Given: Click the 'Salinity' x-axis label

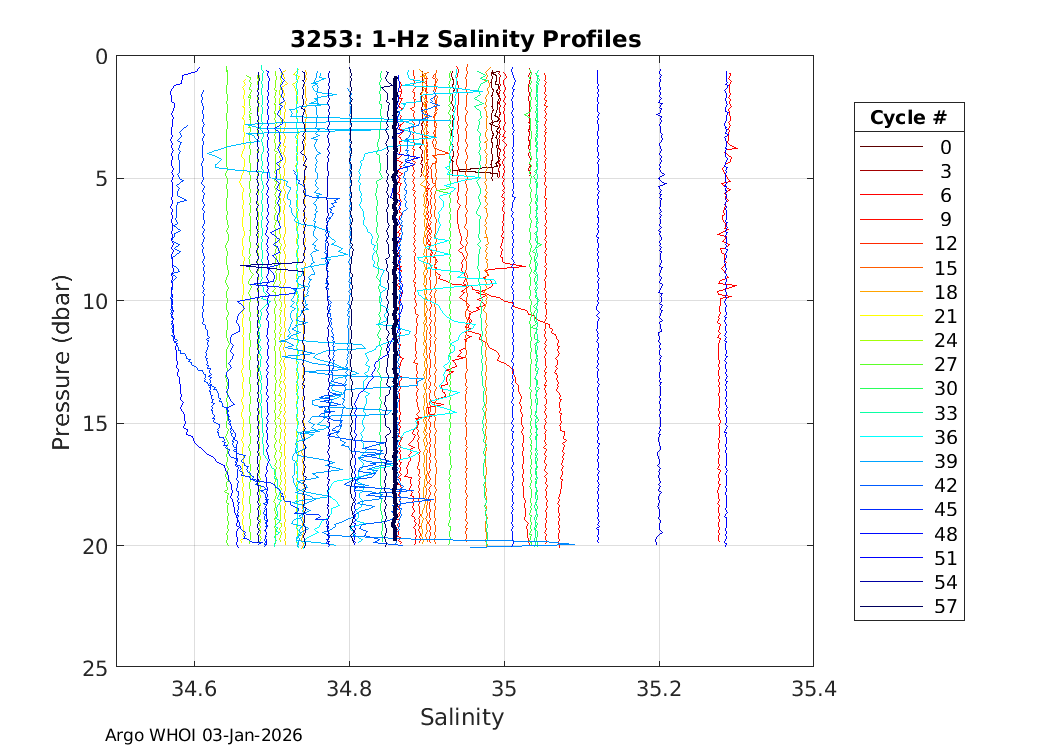Looking at the screenshot, I should [462, 717].
